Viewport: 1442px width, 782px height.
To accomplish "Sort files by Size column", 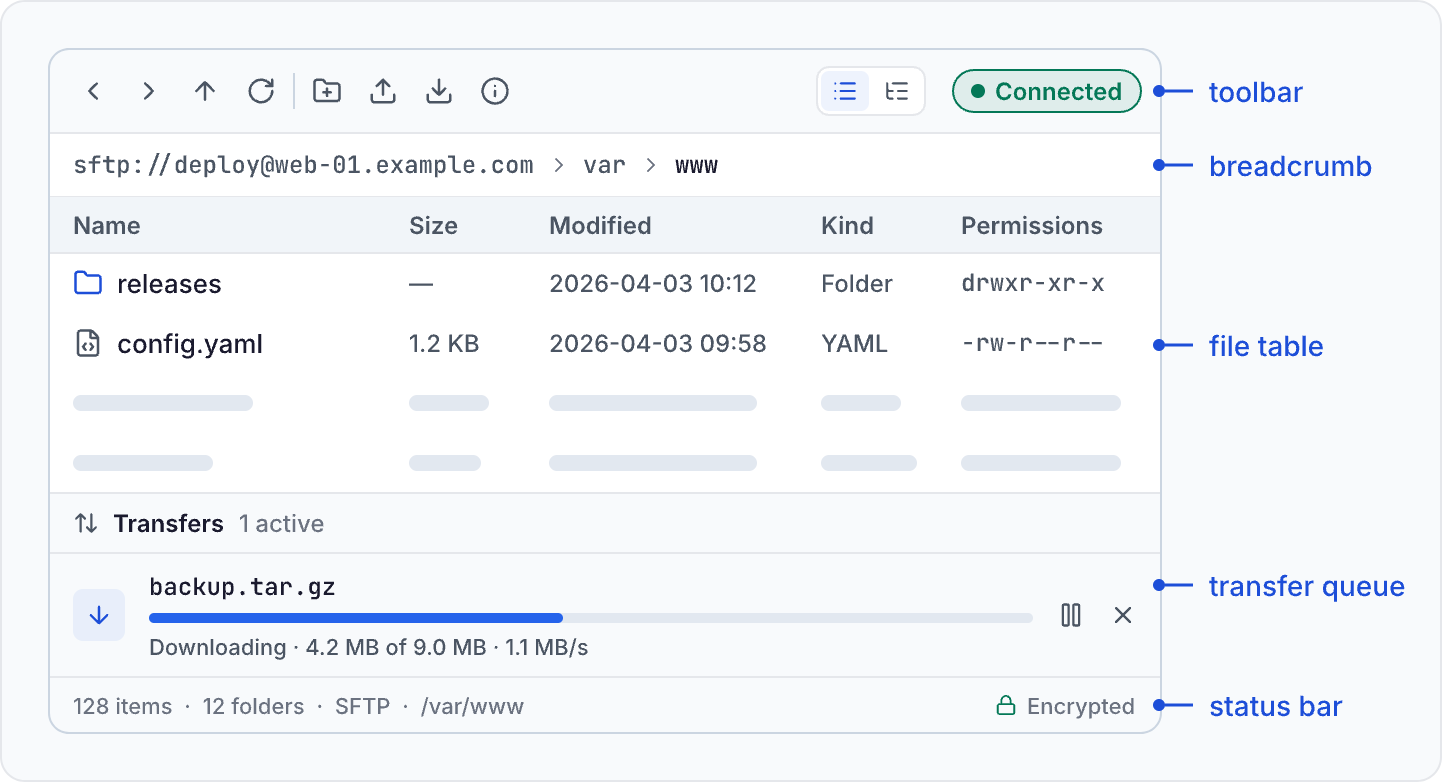I will click(x=433, y=226).
